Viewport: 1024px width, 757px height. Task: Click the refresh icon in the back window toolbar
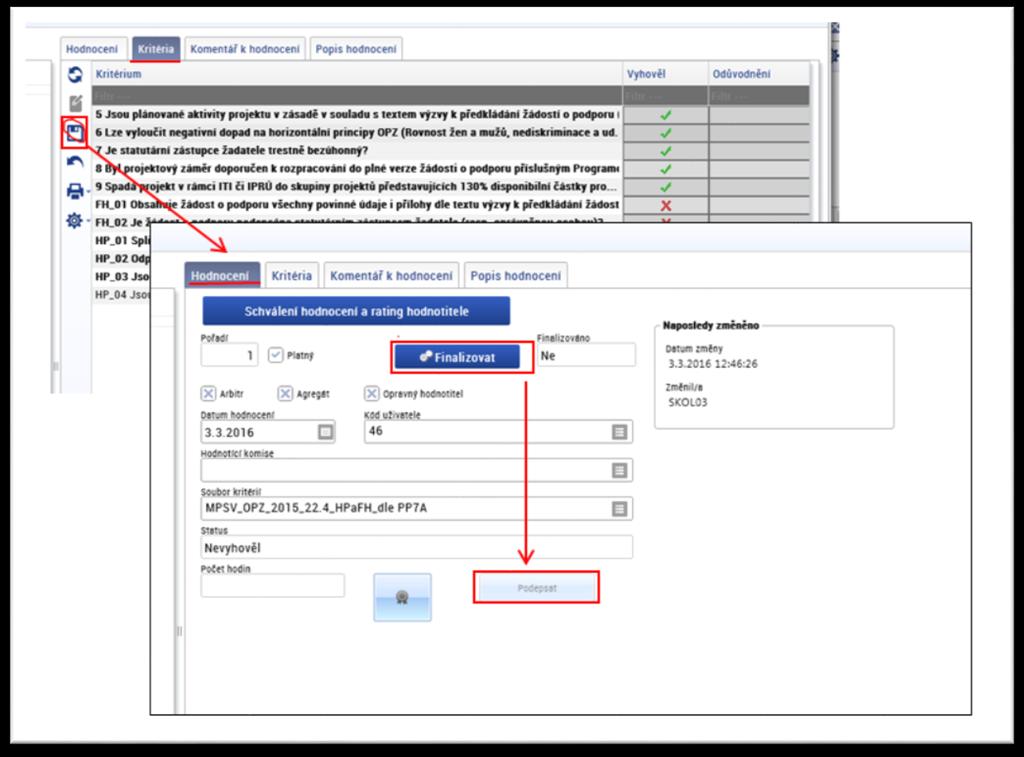click(75, 74)
